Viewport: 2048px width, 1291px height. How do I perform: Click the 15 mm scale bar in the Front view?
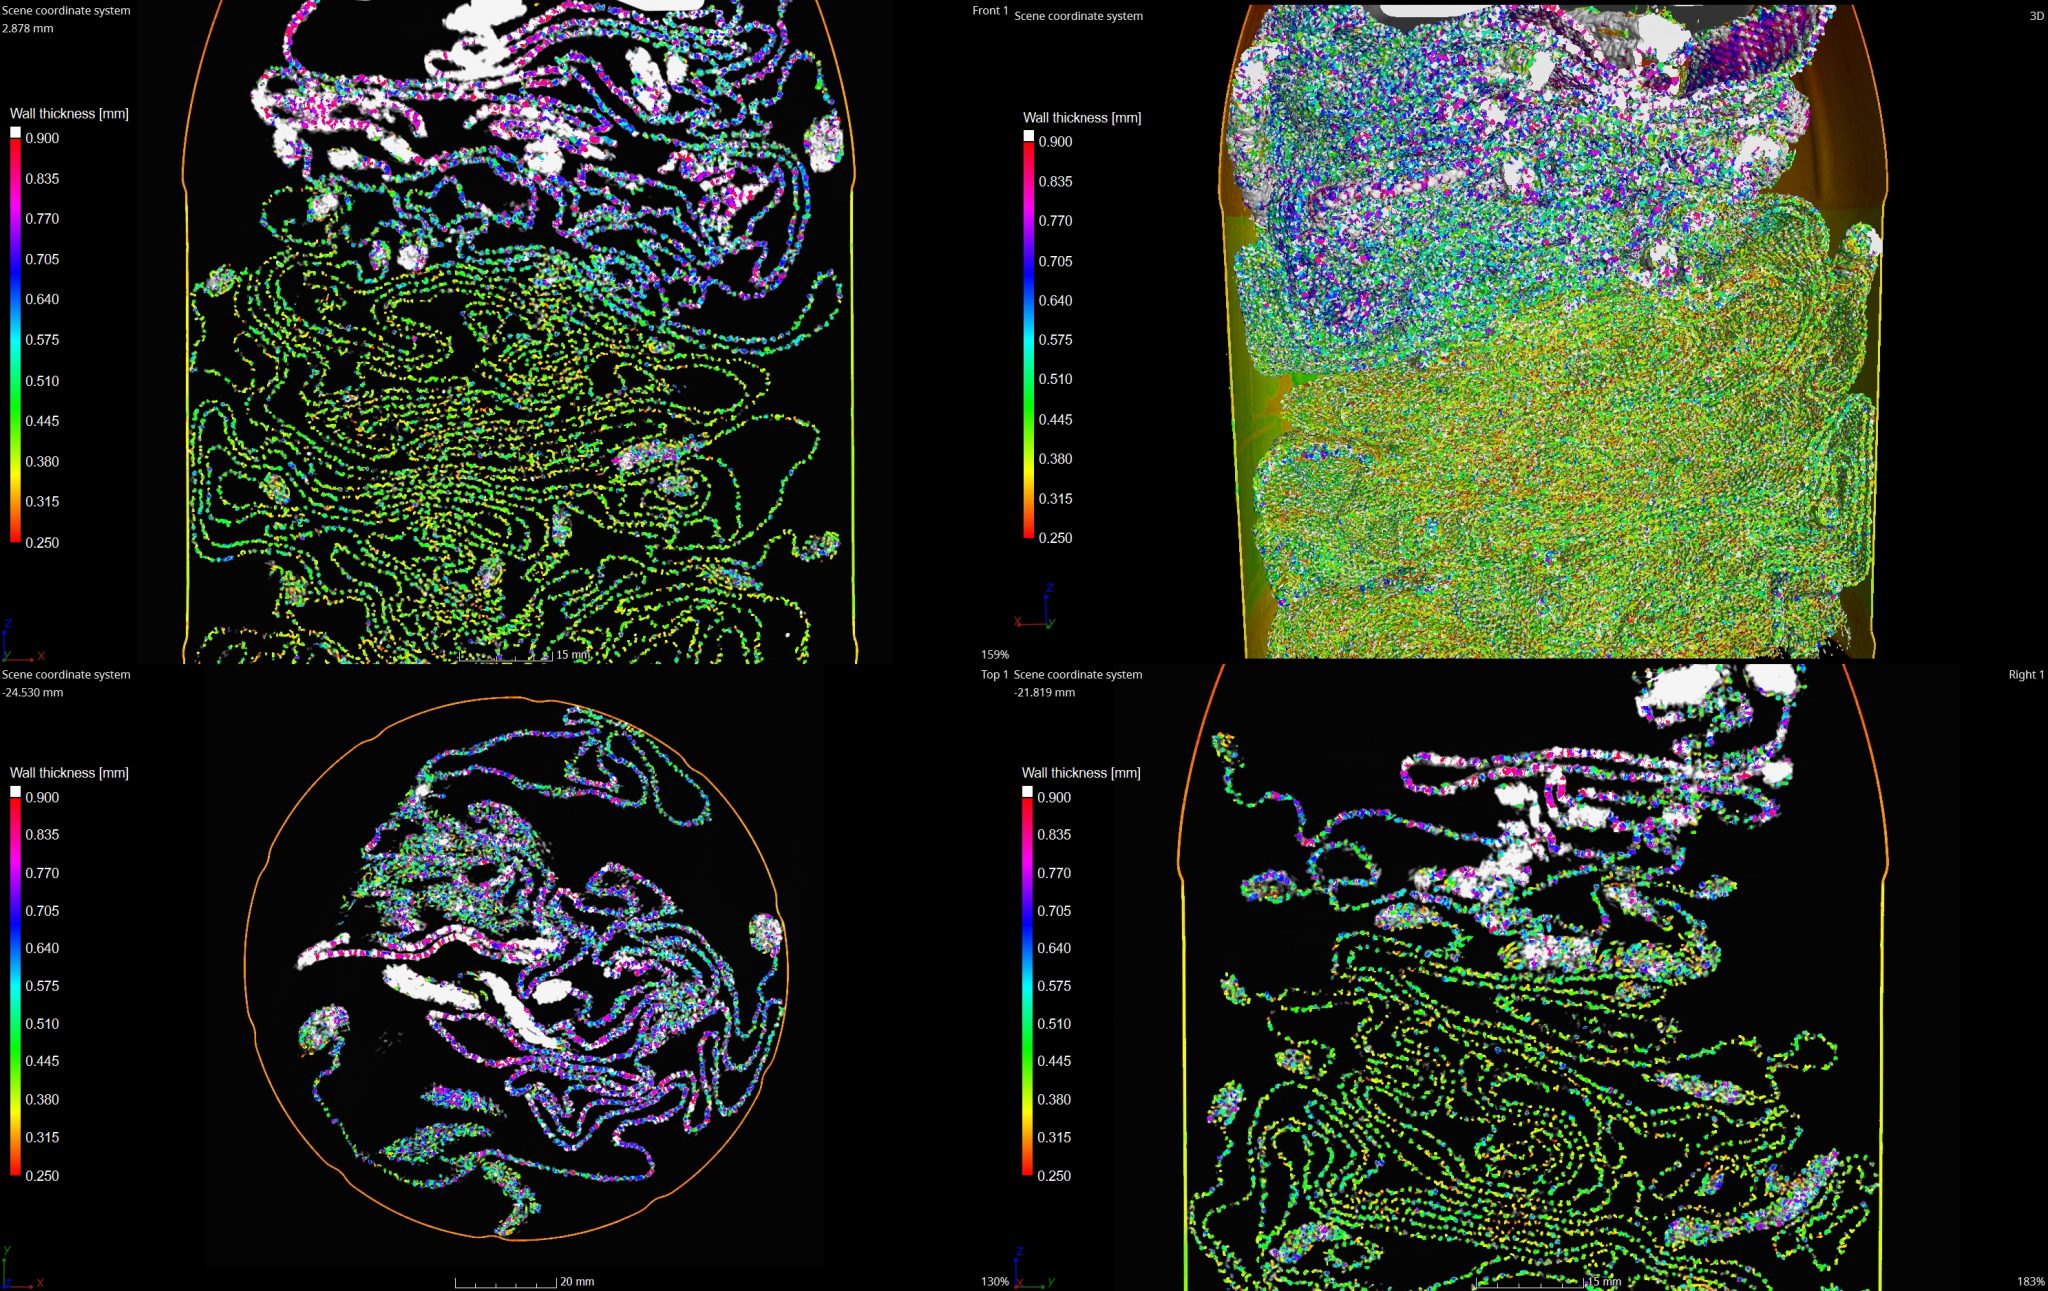tap(506, 656)
